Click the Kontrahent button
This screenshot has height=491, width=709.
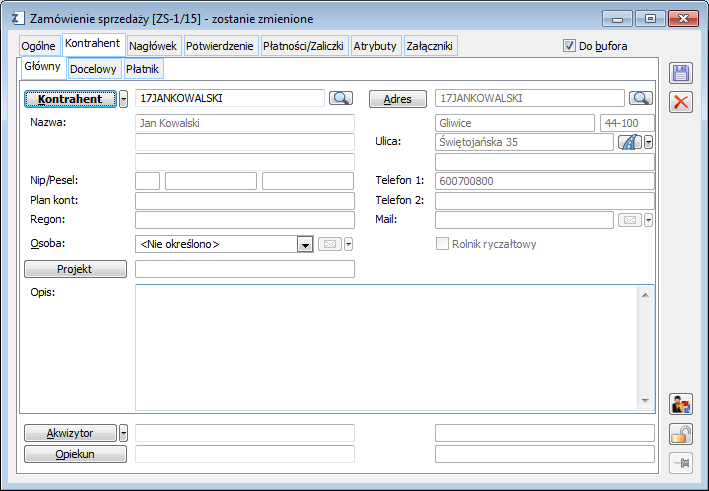[x=70, y=99]
